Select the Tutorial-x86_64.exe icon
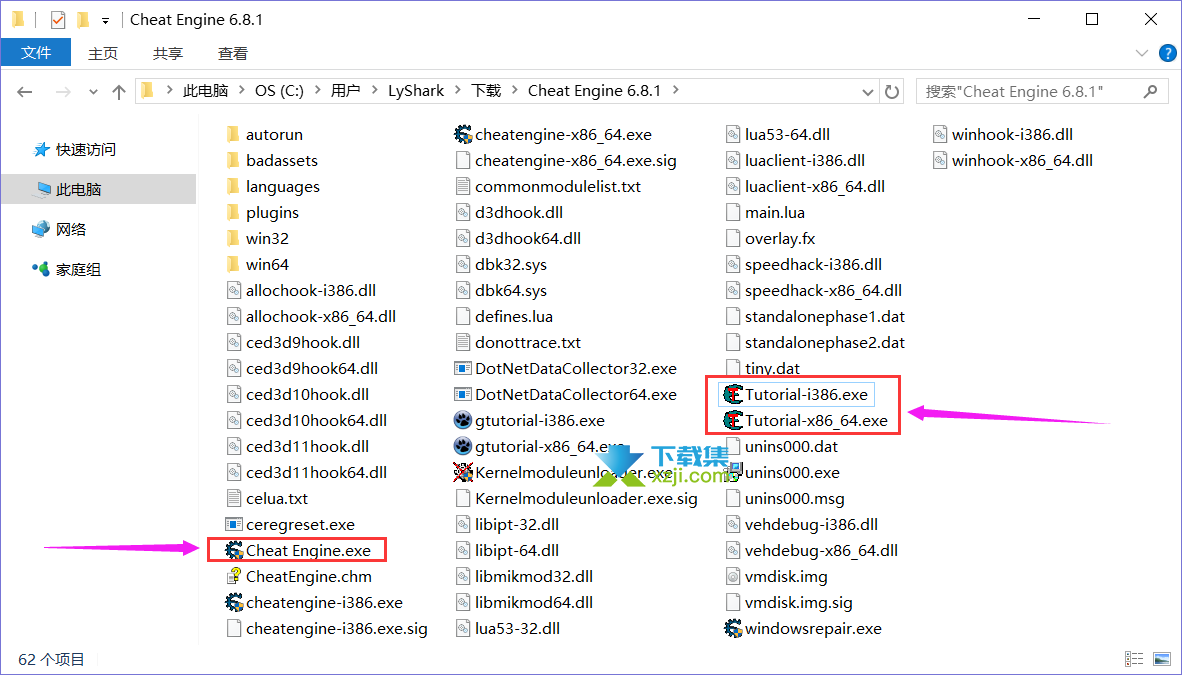Screen dimensions: 1182x675 coord(733,420)
